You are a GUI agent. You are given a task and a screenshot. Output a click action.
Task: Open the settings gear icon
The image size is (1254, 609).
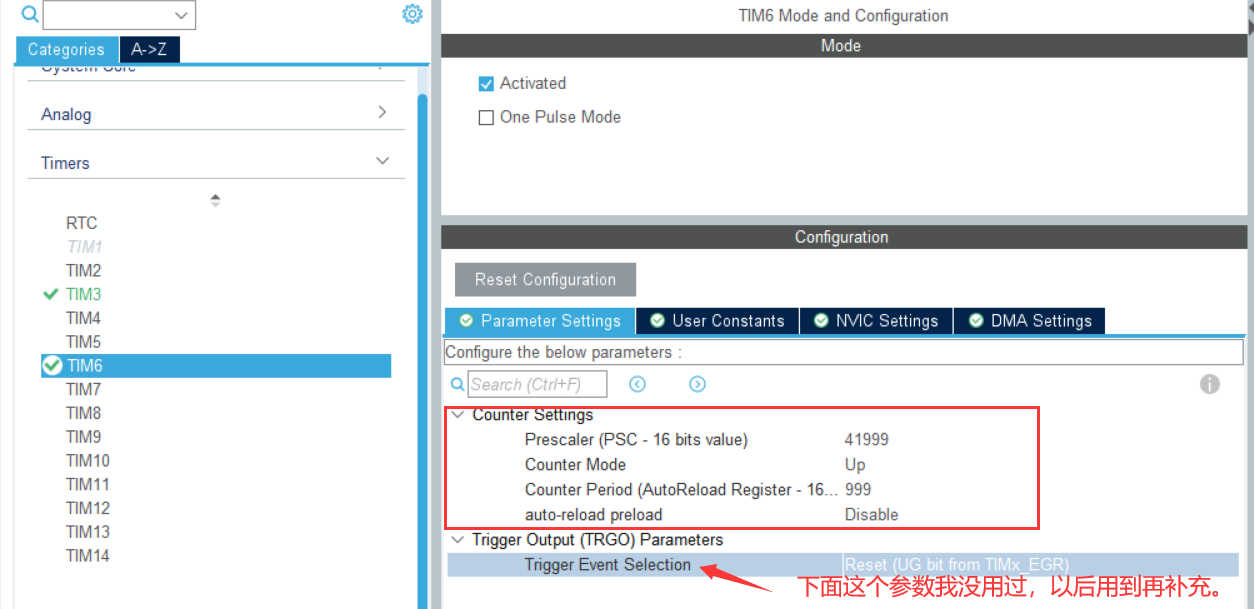click(x=412, y=14)
